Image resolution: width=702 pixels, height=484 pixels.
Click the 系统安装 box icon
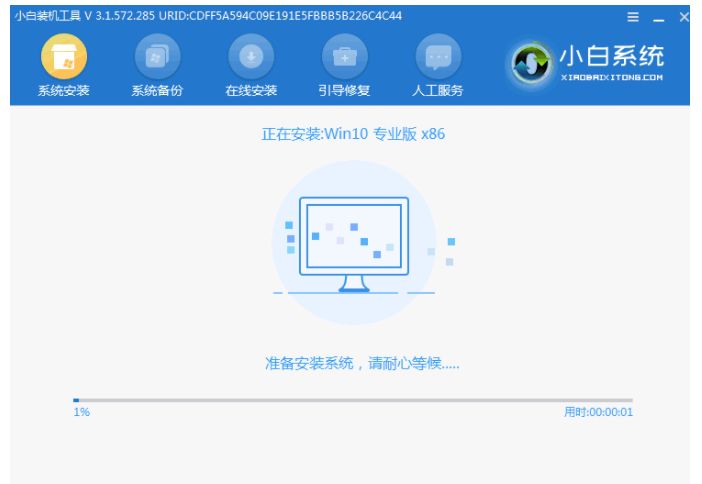tap(63, 57)
